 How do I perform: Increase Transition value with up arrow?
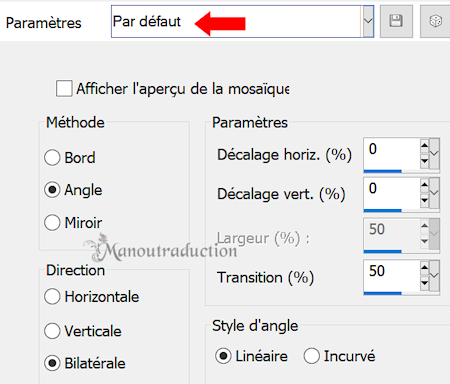(x=424, y=267)
